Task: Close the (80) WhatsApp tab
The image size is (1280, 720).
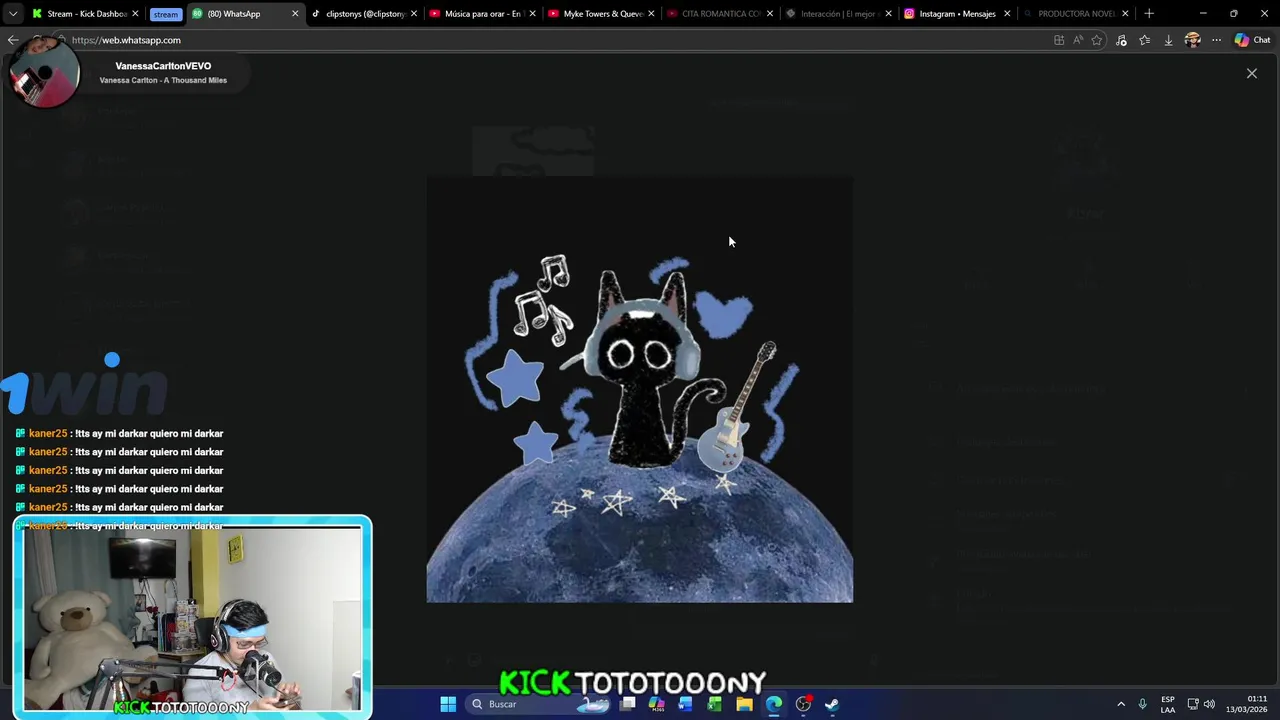Action: click(295, 14)
